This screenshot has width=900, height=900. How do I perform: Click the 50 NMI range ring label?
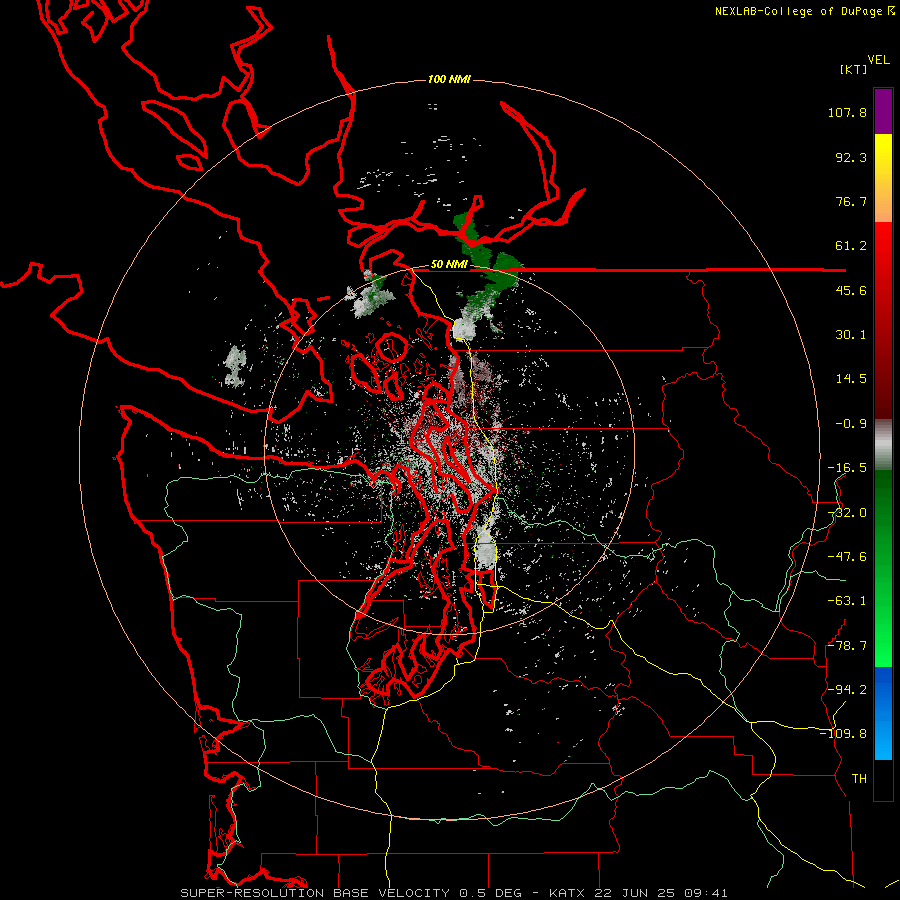click(x=449, y=265)
